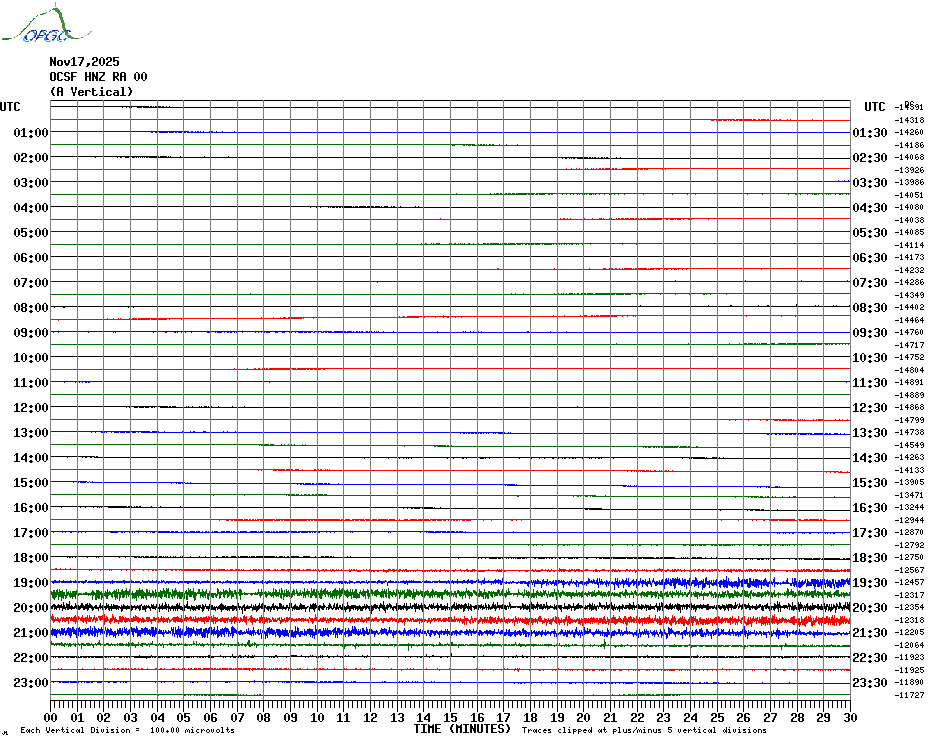Image resolution: width=930 pixels, height=744 pixels.
Task: Click the -12457 offset value
Action: [911, 582]
